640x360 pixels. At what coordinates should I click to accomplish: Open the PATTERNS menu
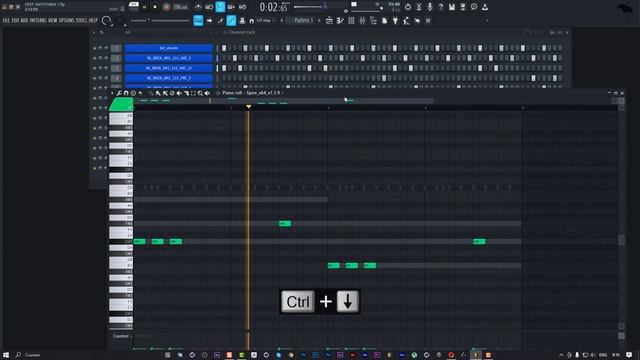pyautogui.click(x=38, y=20)
